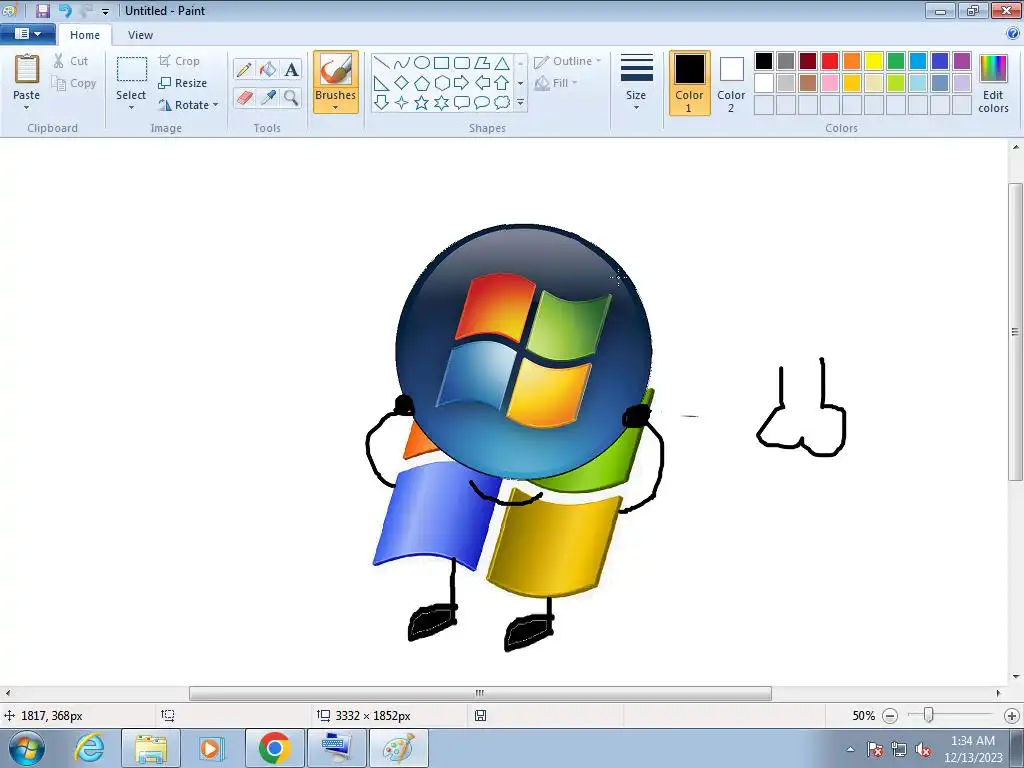1024x768 pixels.
Task: Activate Color 2 background selector
Action: (731, 83)
